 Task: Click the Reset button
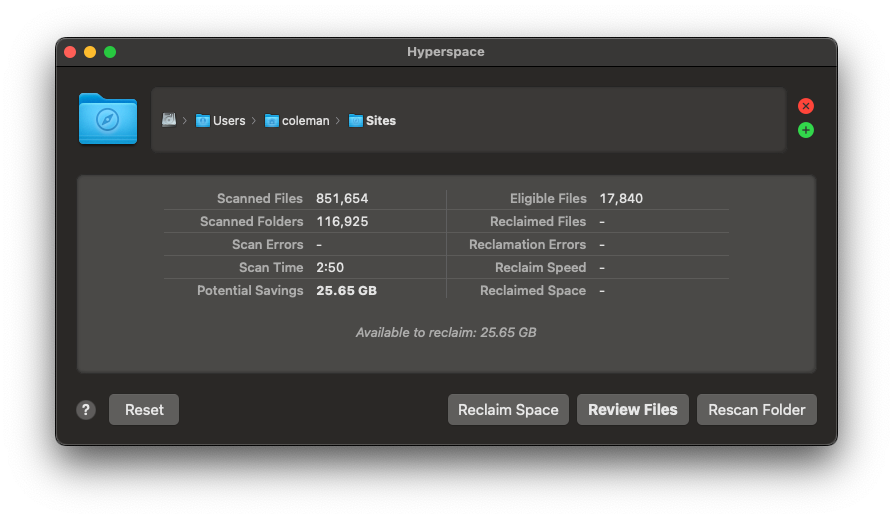pyautogui.click(x=144, y=410)
